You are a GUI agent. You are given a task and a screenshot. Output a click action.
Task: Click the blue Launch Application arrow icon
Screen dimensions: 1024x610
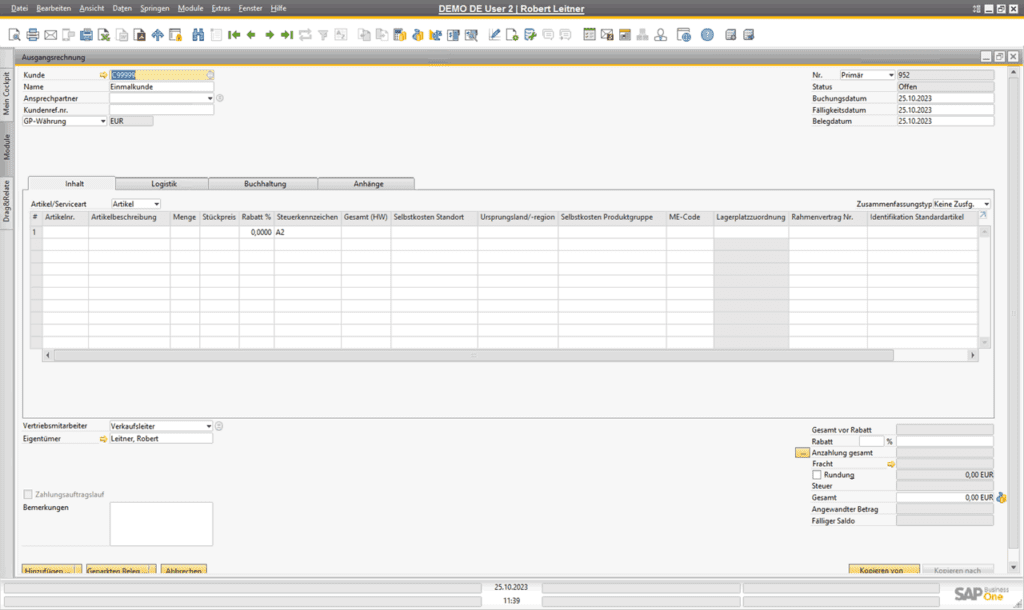click(157, 35)
